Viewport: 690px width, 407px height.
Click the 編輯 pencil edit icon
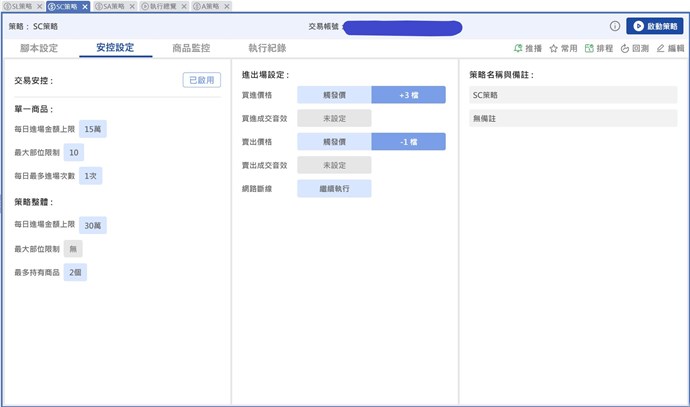pos(670,48)
